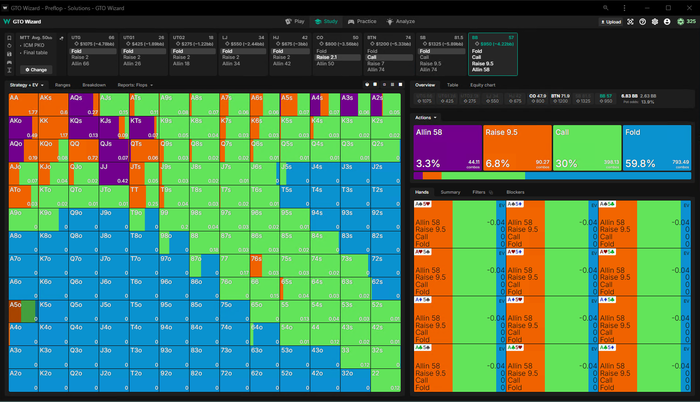Open the Ranges tab
Screen dimensions: 700x402
tap(63, 85)
